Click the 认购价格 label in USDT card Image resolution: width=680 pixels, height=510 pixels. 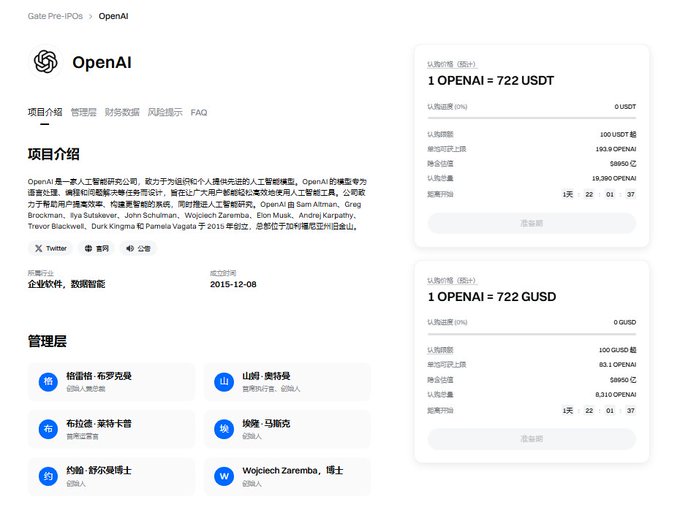pyautogui.click(x=452, y=64)
